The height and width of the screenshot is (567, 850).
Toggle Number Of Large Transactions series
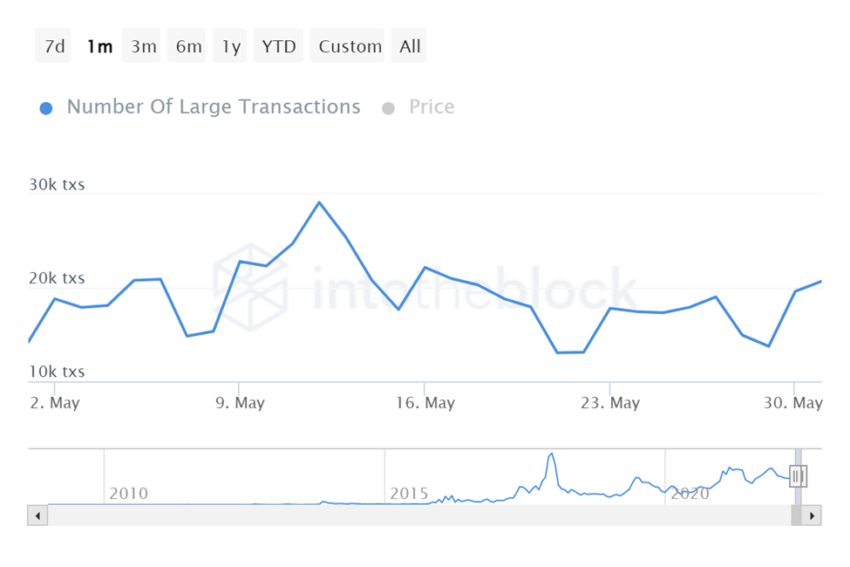click(x=213, y=107)
